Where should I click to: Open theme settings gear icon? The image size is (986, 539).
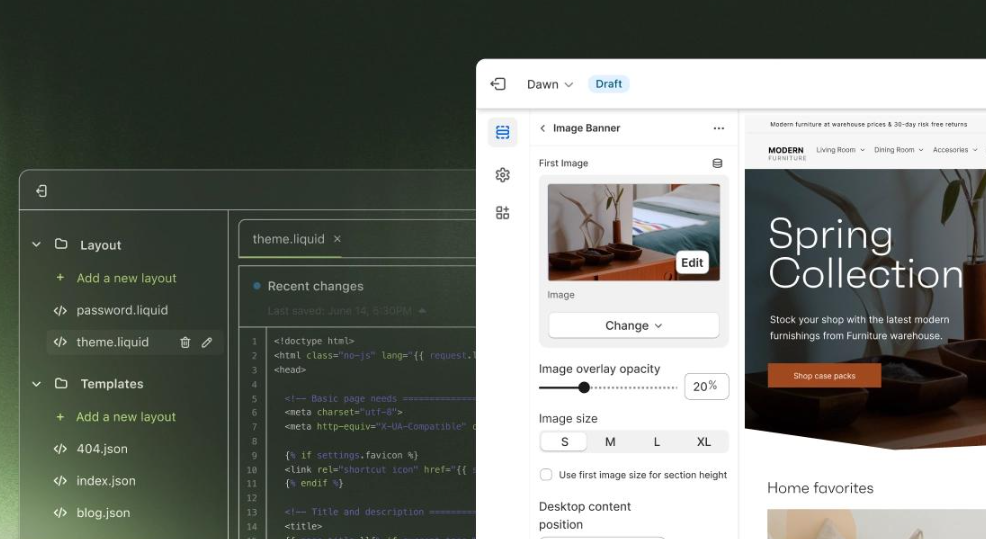502,175
